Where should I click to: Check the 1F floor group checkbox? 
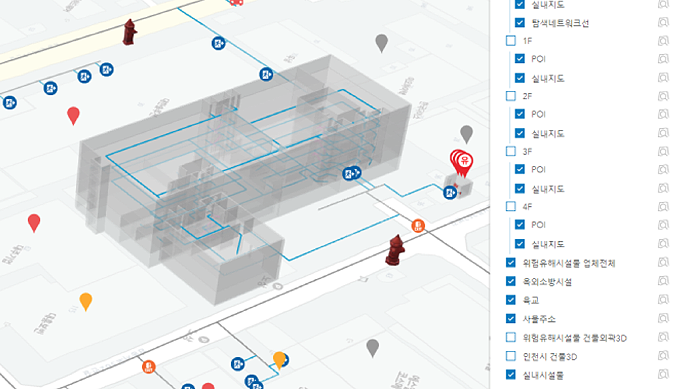511,41
